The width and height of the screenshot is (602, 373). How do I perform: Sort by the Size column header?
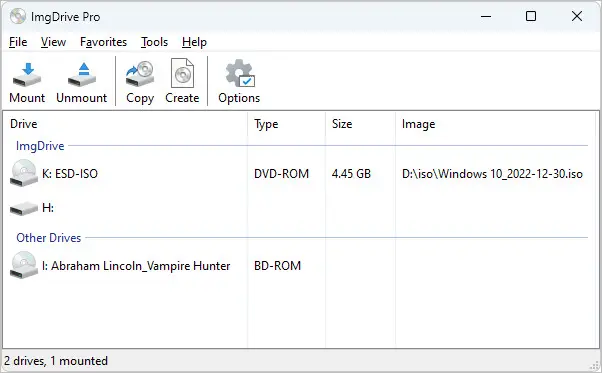360,124
